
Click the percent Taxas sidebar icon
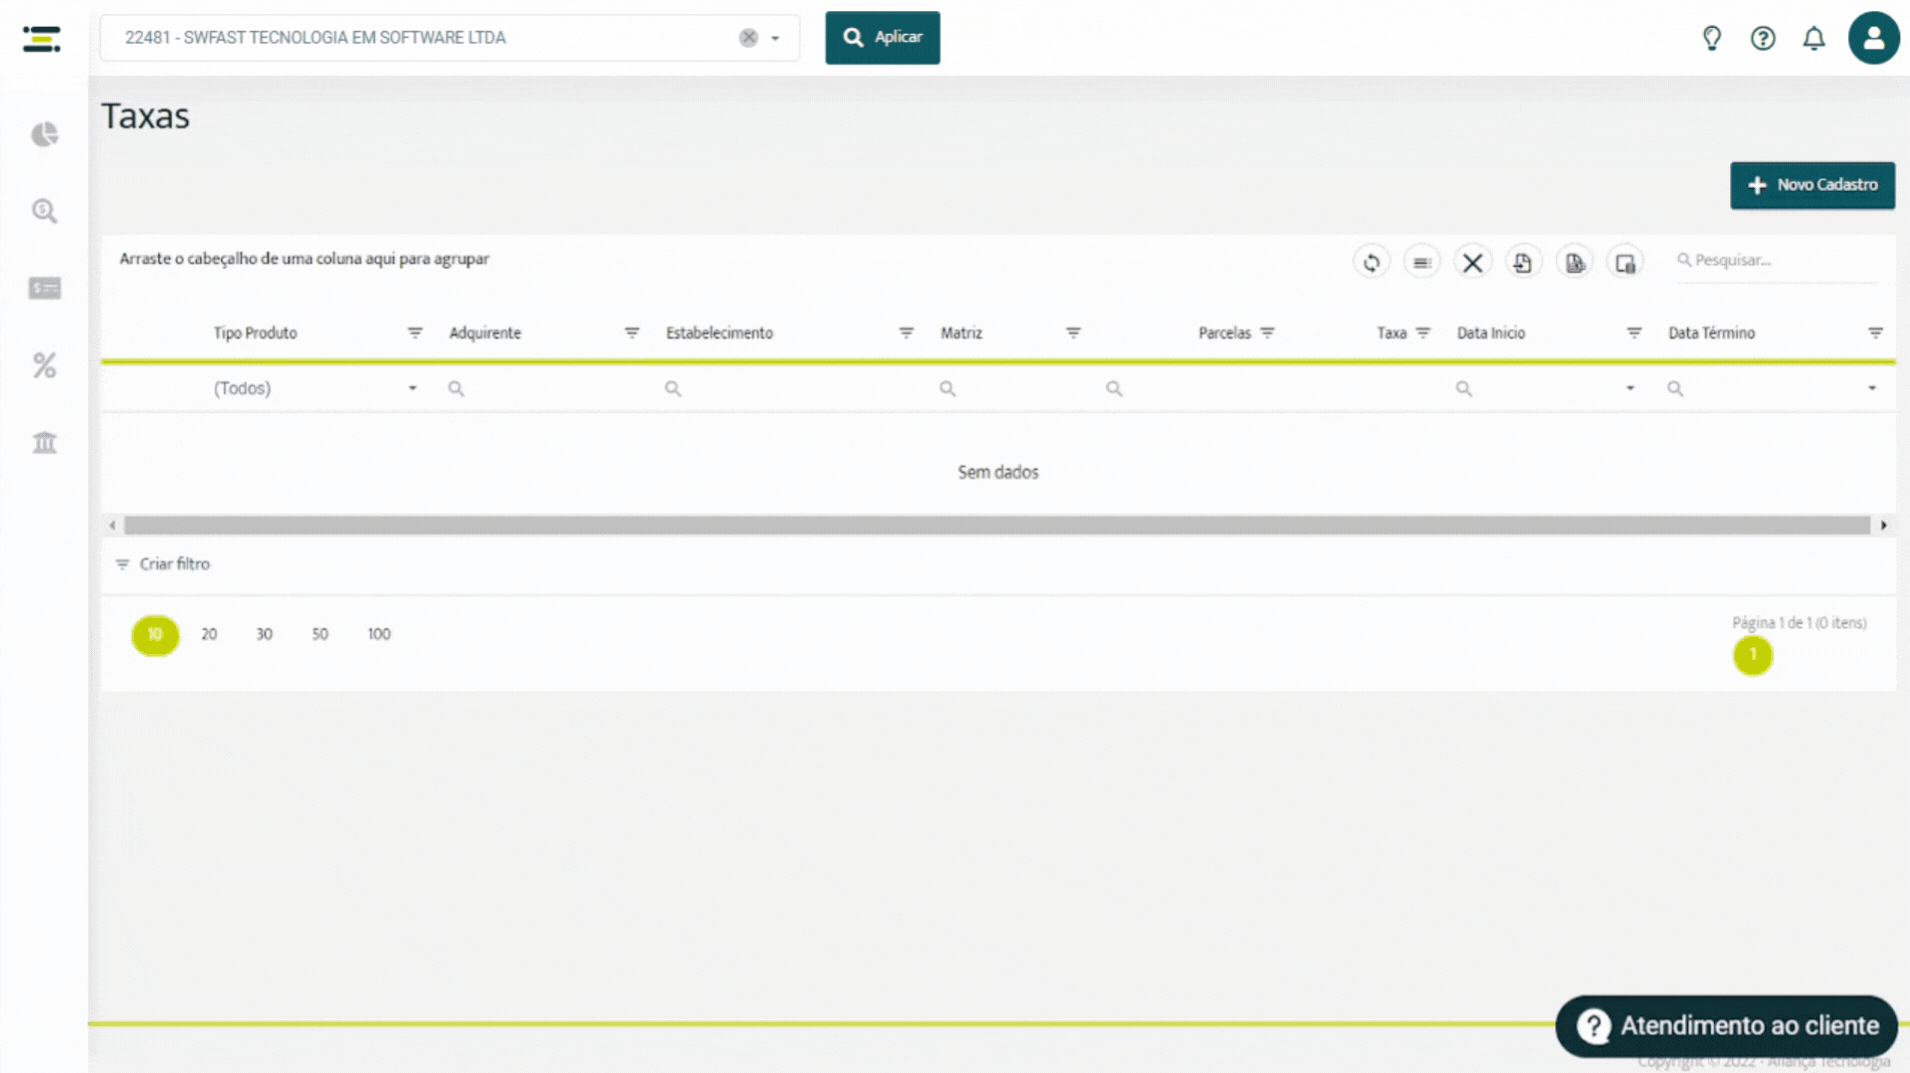(44, 365)
